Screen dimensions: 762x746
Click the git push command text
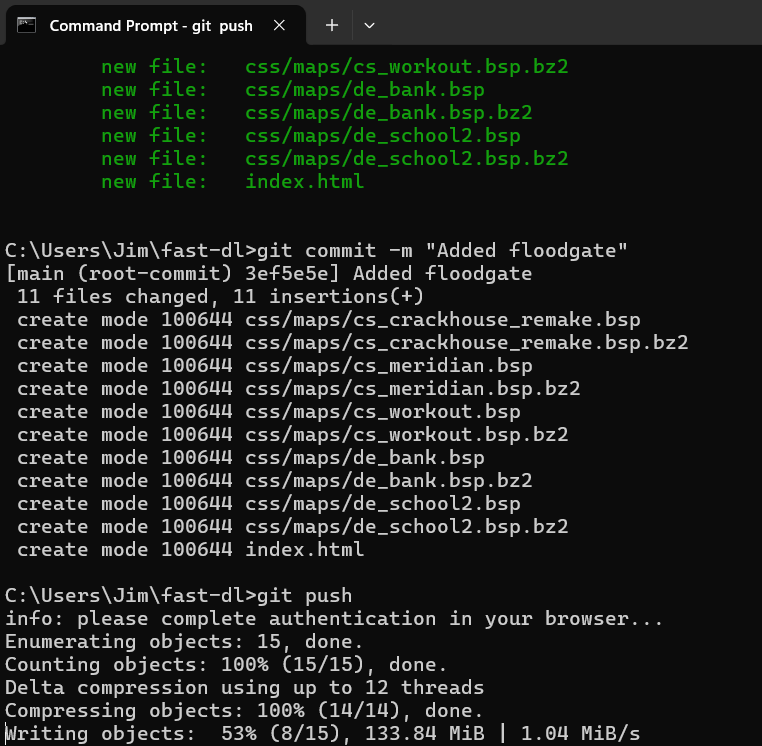[x=305, y=595]
